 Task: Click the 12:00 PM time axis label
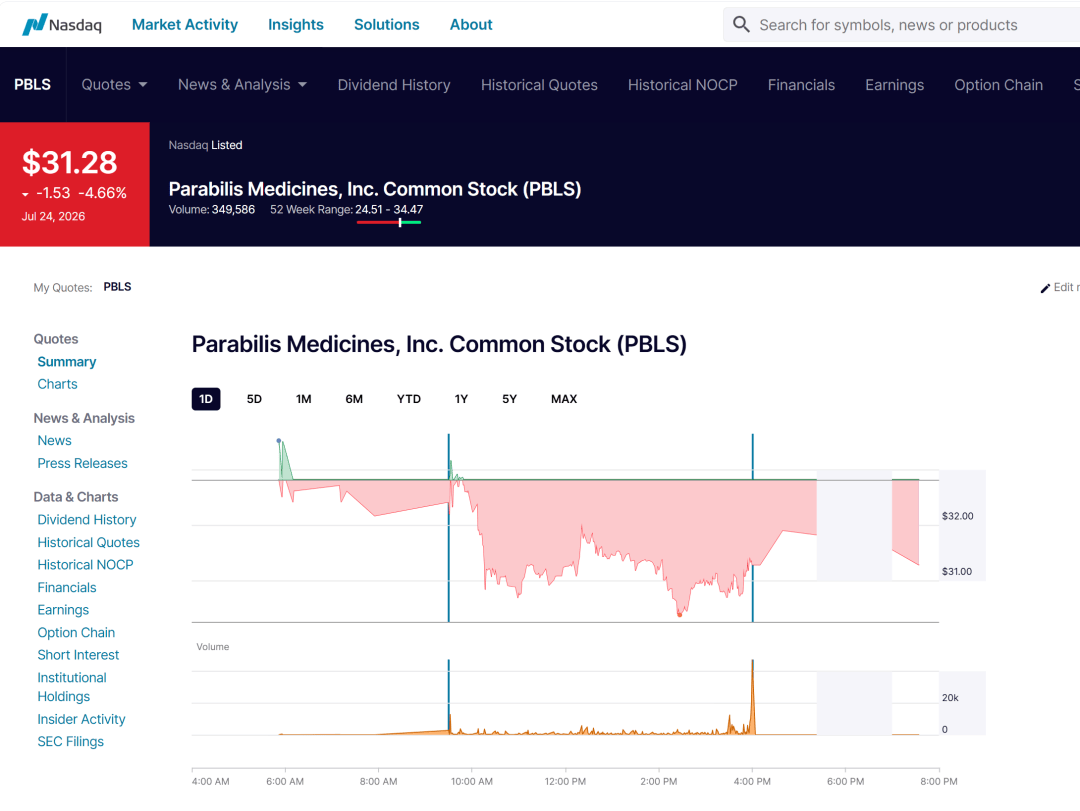pyautogui.click(x=565, y=781)
